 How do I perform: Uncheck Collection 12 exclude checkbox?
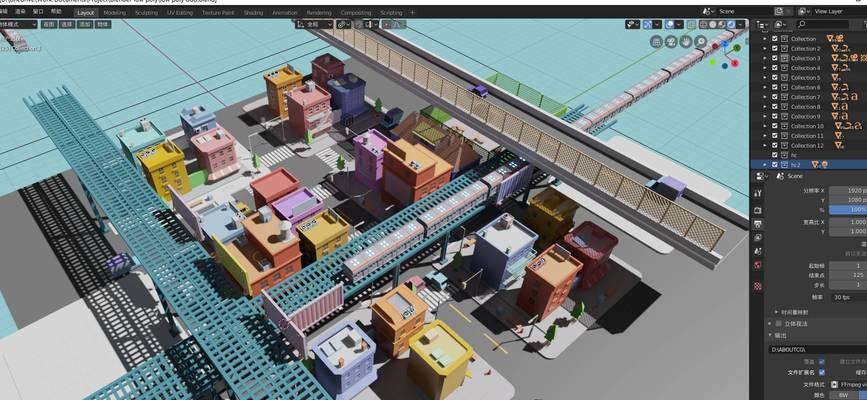tap(775, 146)
